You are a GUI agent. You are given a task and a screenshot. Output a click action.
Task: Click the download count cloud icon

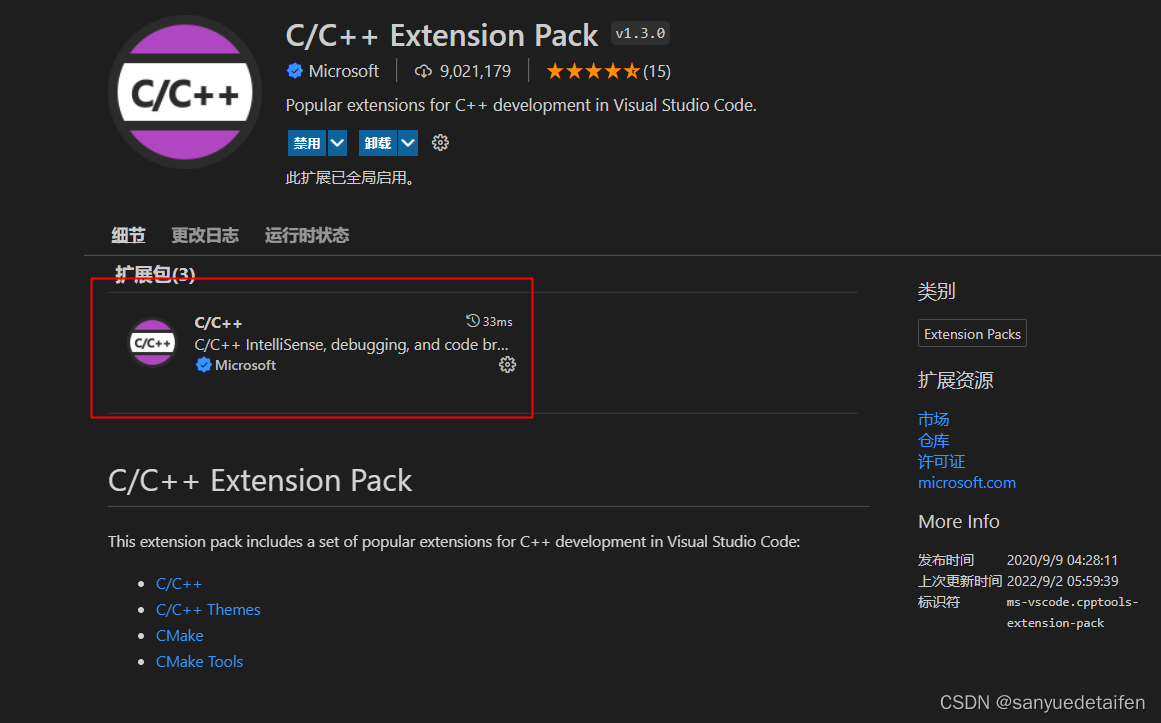pyautogui.click(x=423, y=71)
